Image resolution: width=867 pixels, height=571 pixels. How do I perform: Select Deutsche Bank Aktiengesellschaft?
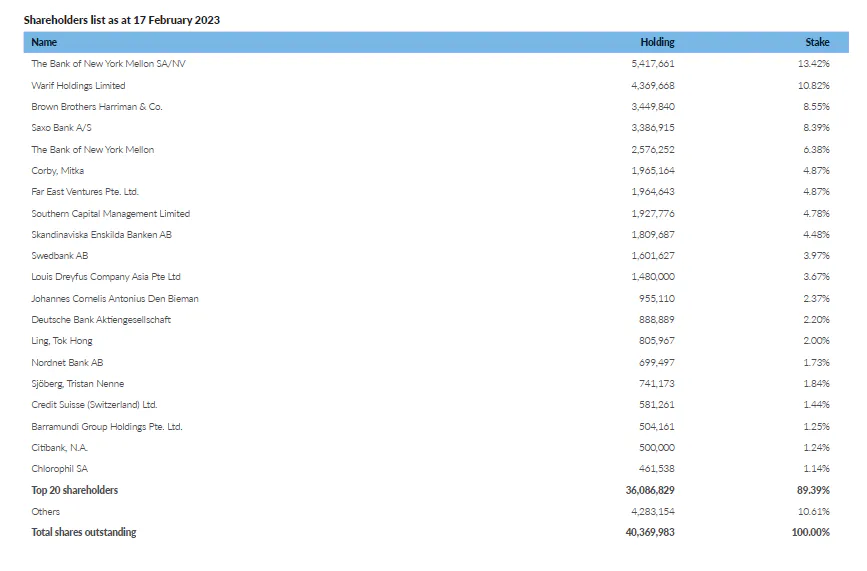101,320
